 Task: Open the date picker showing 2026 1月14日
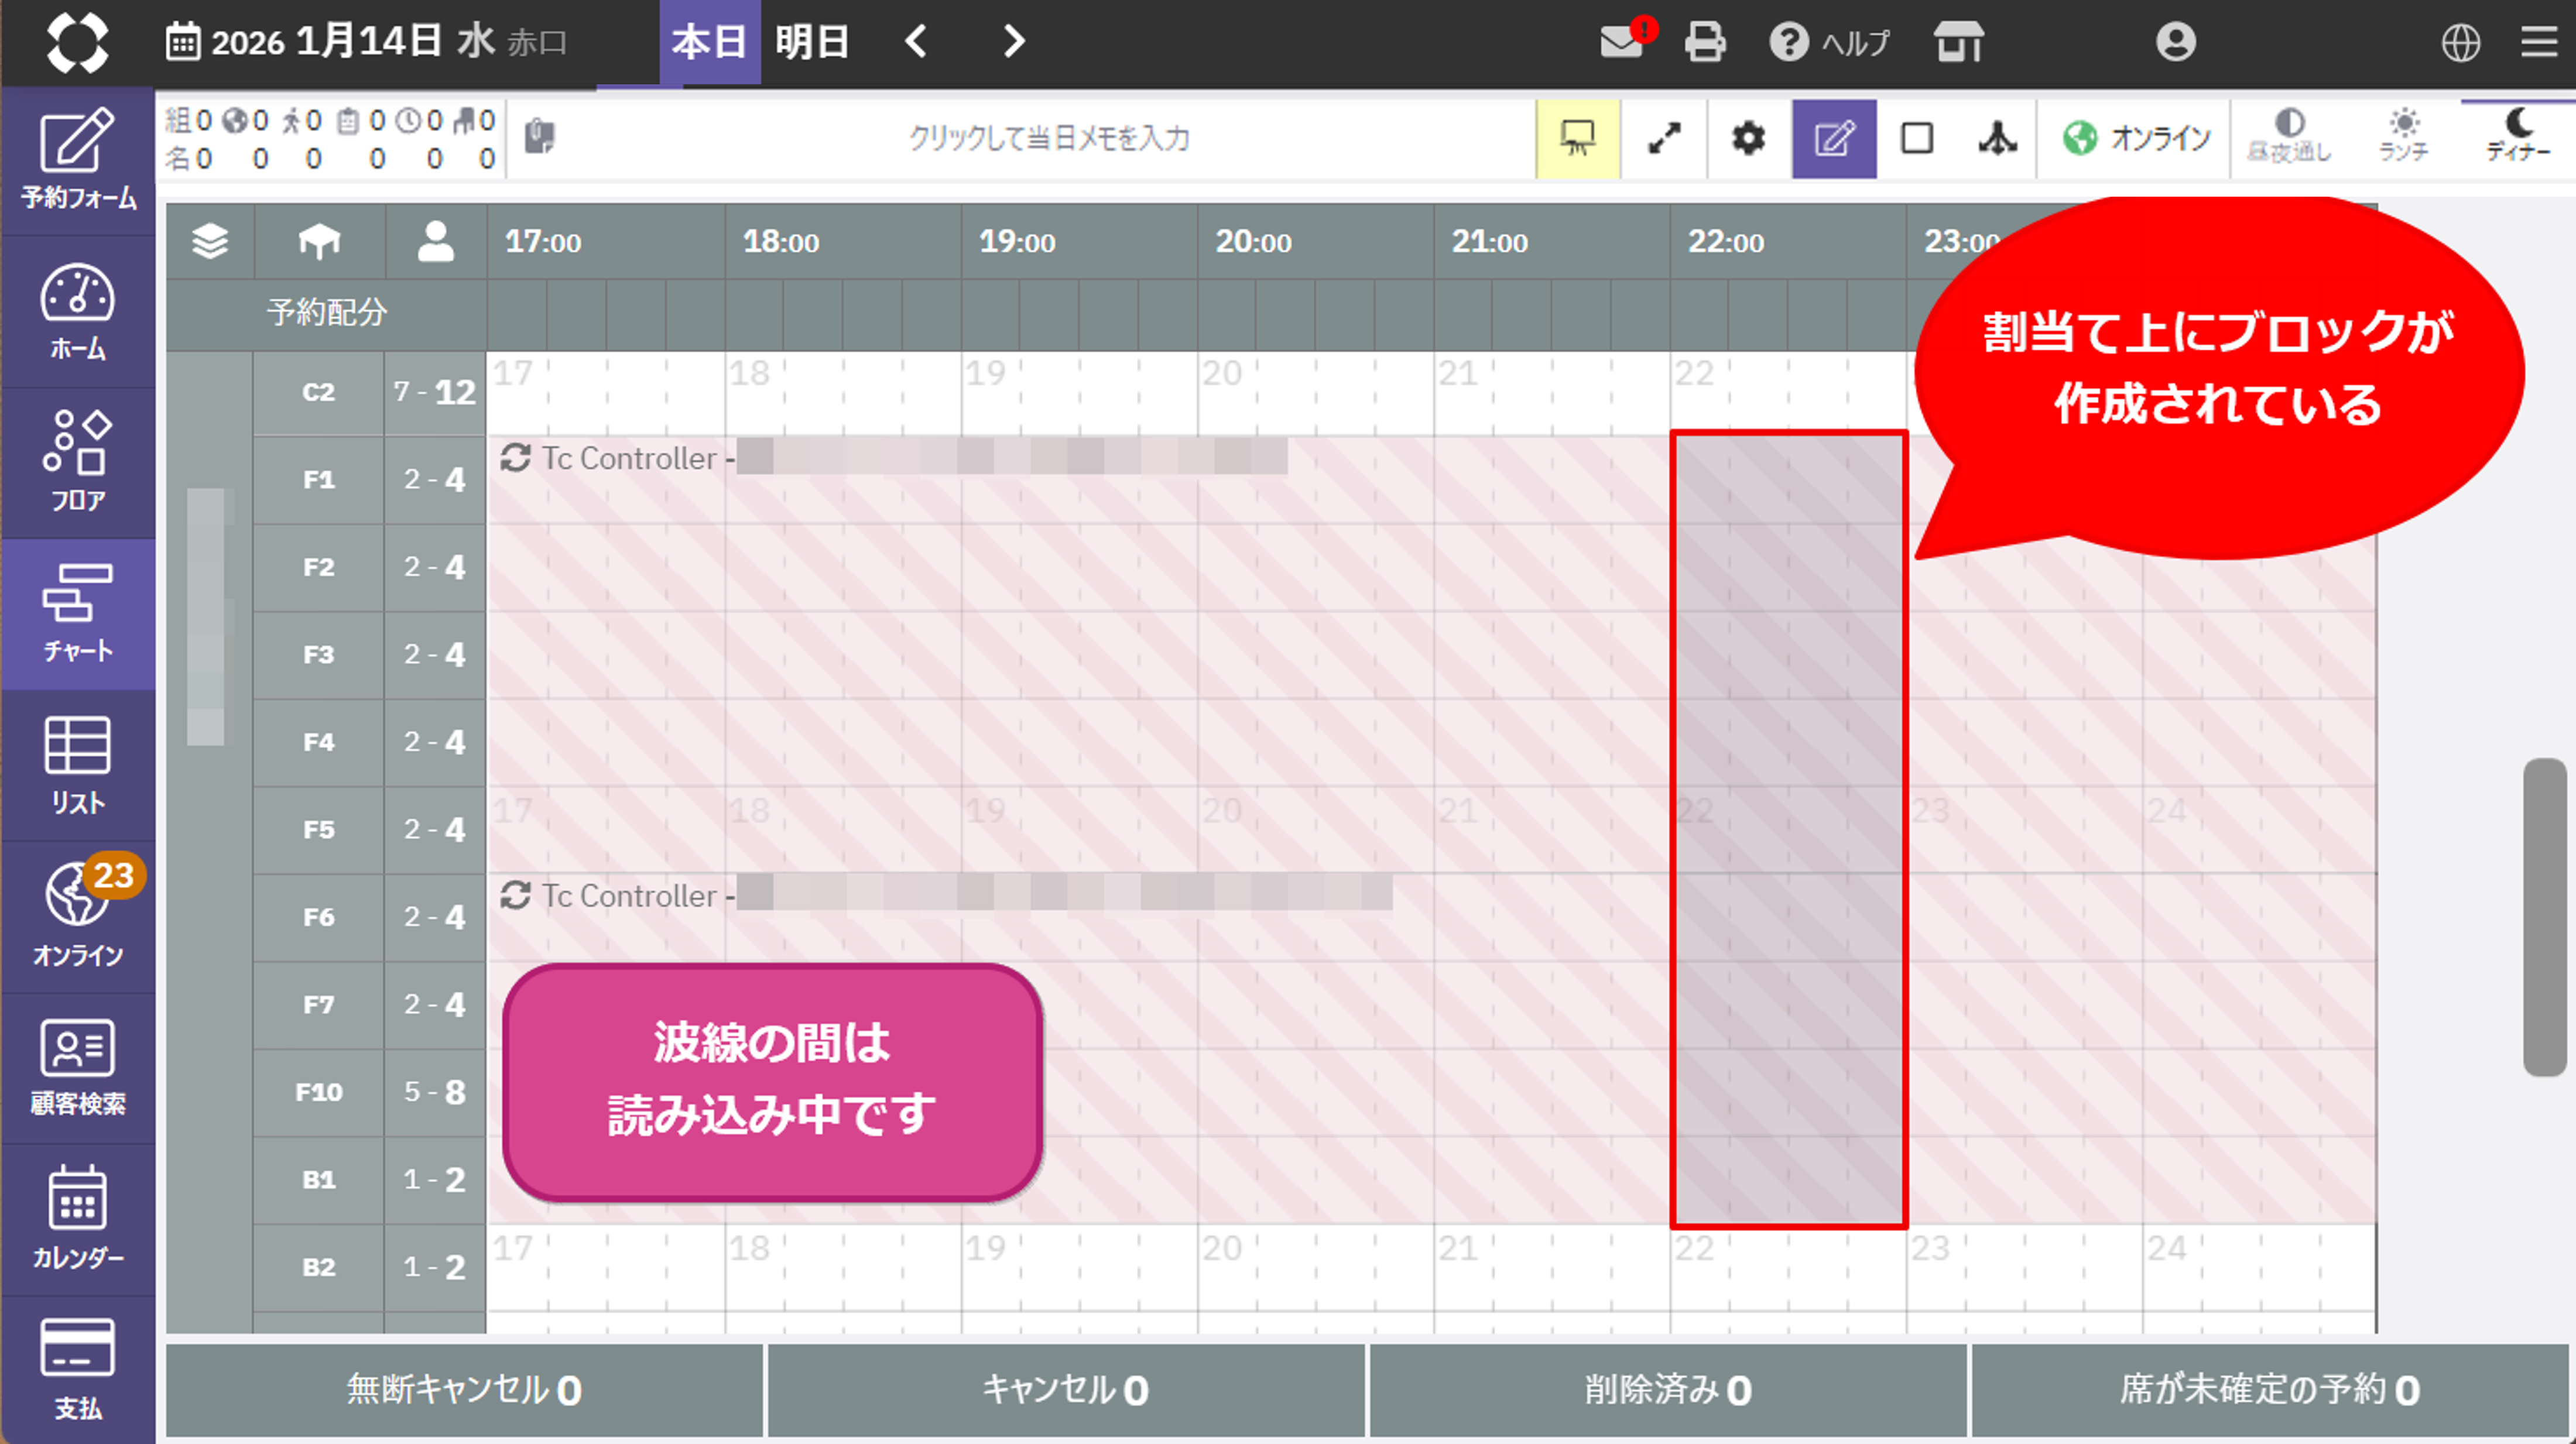tap(366, 42)
